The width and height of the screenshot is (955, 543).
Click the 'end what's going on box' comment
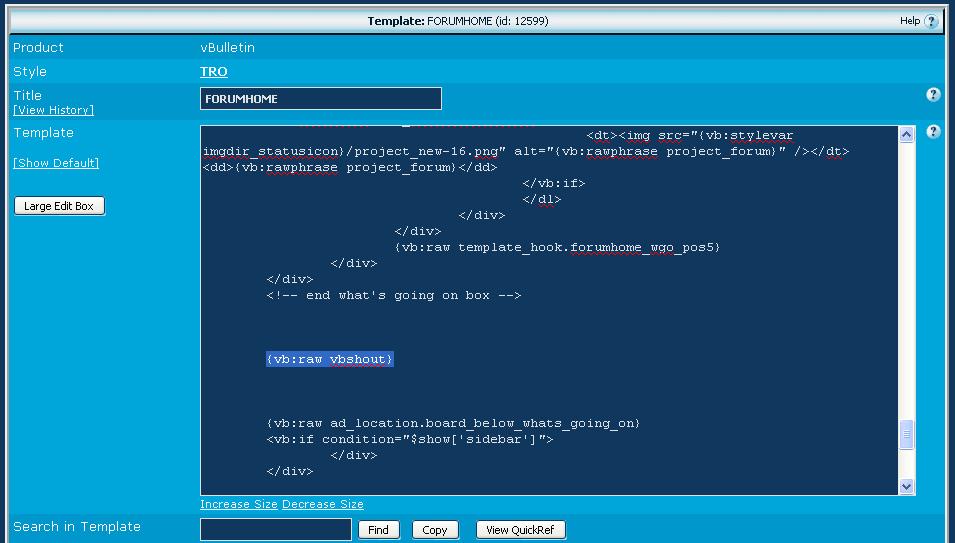pos(393,295)
